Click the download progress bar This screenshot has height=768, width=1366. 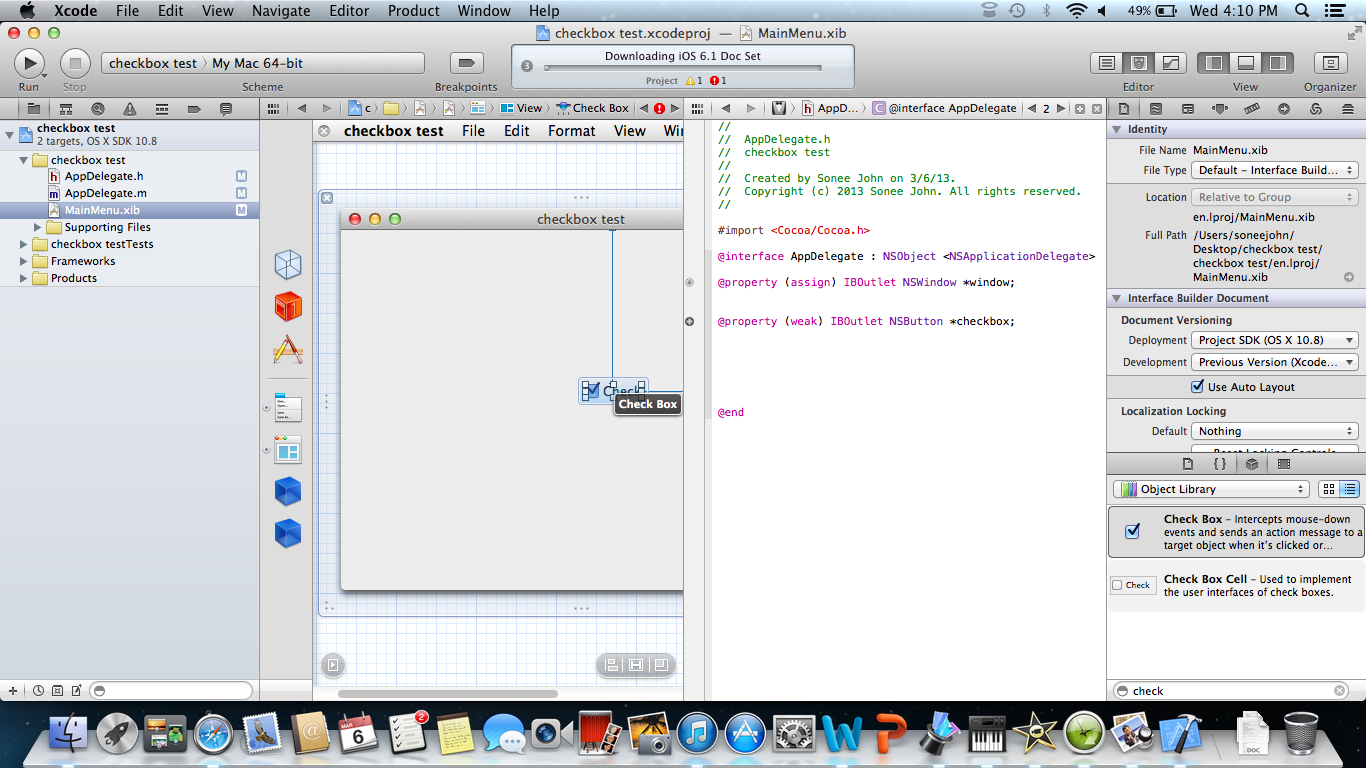pos(683,68)
